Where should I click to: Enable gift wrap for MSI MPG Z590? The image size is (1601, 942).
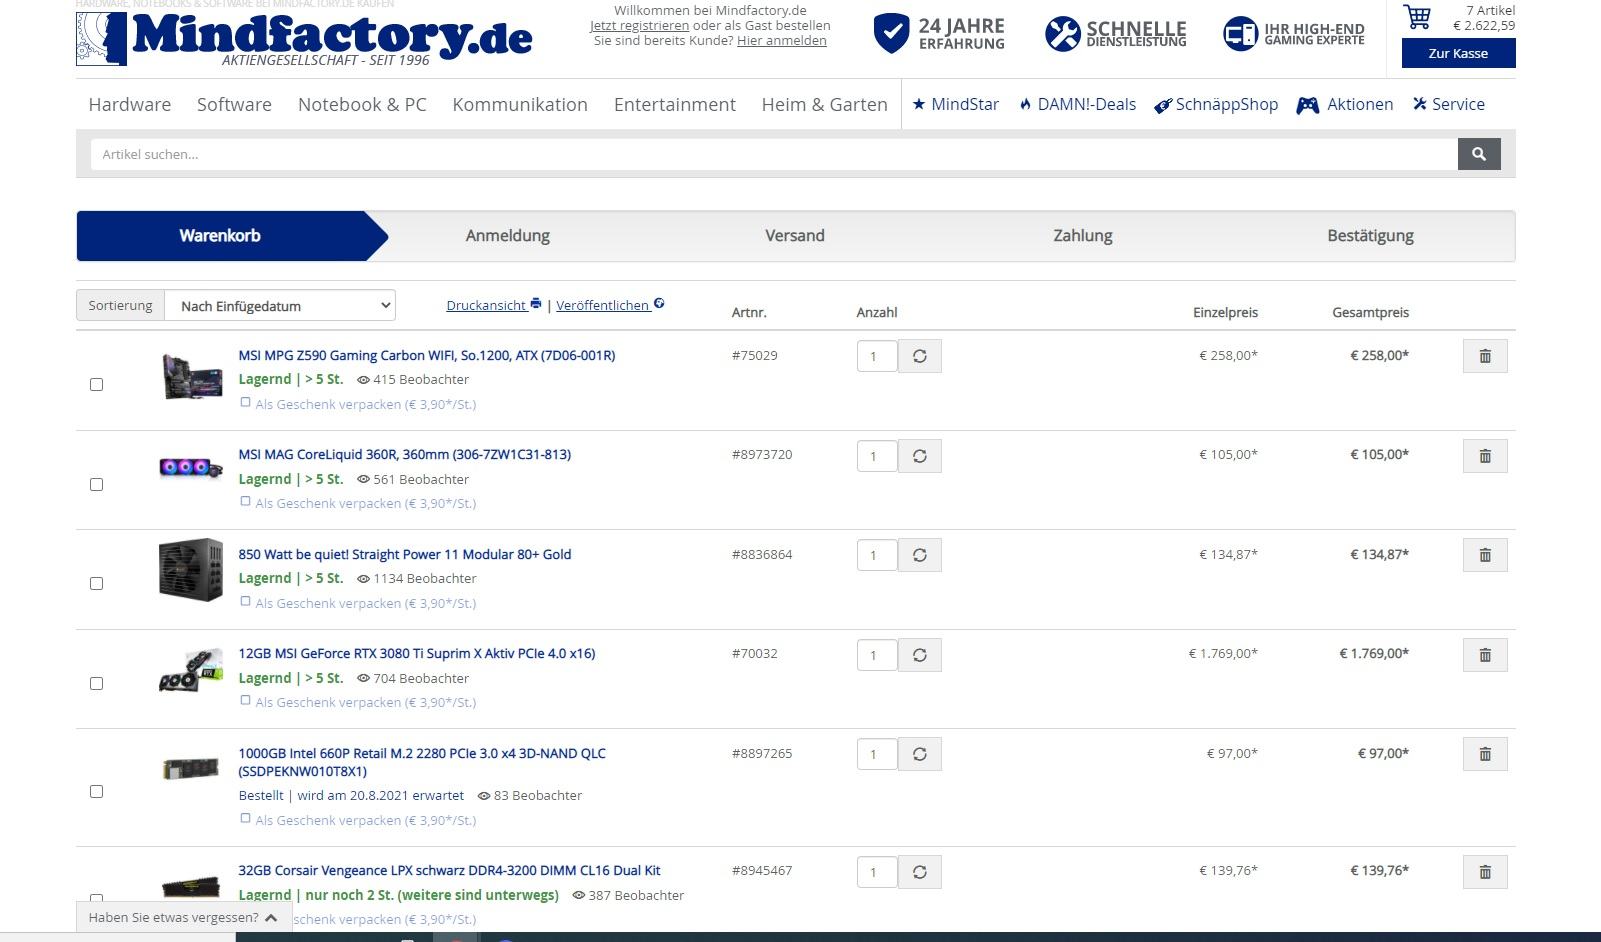coord(245,403)
